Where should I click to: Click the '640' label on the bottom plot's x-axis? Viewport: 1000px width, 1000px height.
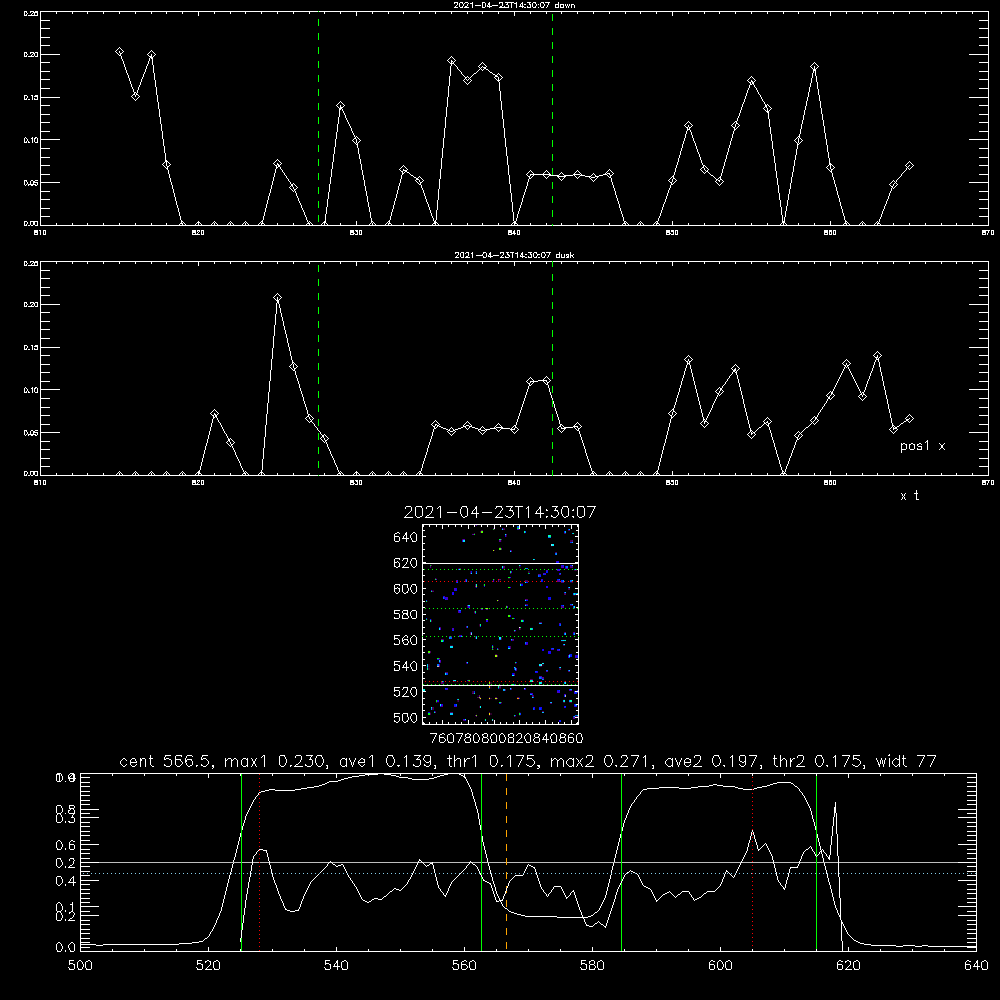tap(976, 966)
